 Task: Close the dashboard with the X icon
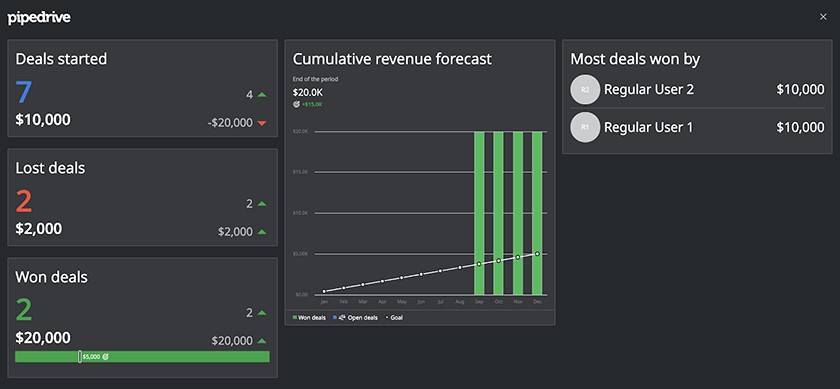823,17
